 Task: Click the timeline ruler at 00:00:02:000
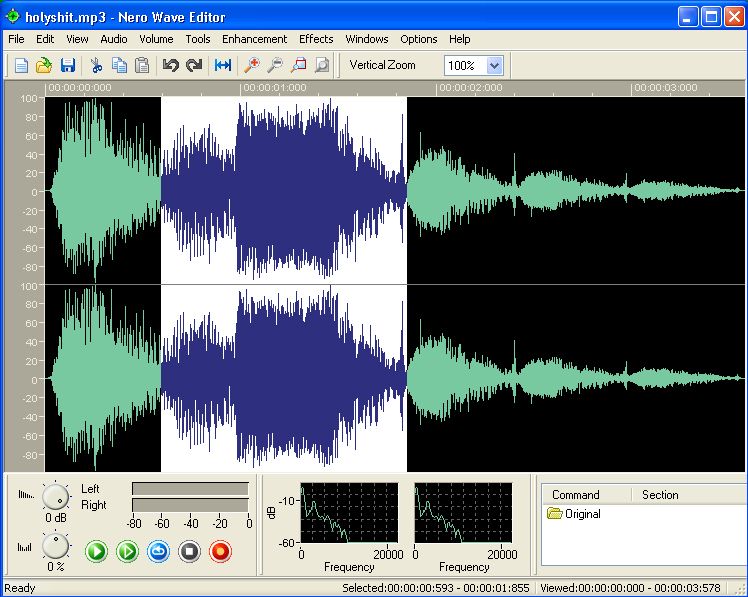[438, 88]
